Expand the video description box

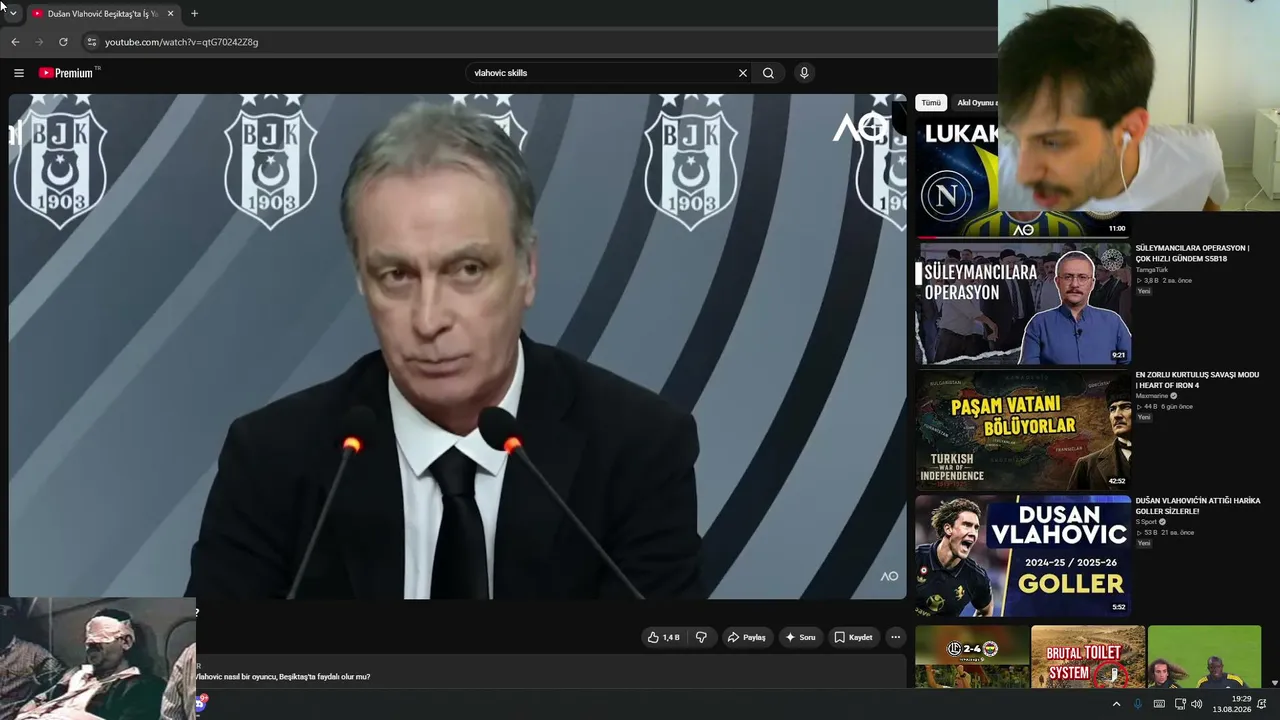click(x=551, y=672)
